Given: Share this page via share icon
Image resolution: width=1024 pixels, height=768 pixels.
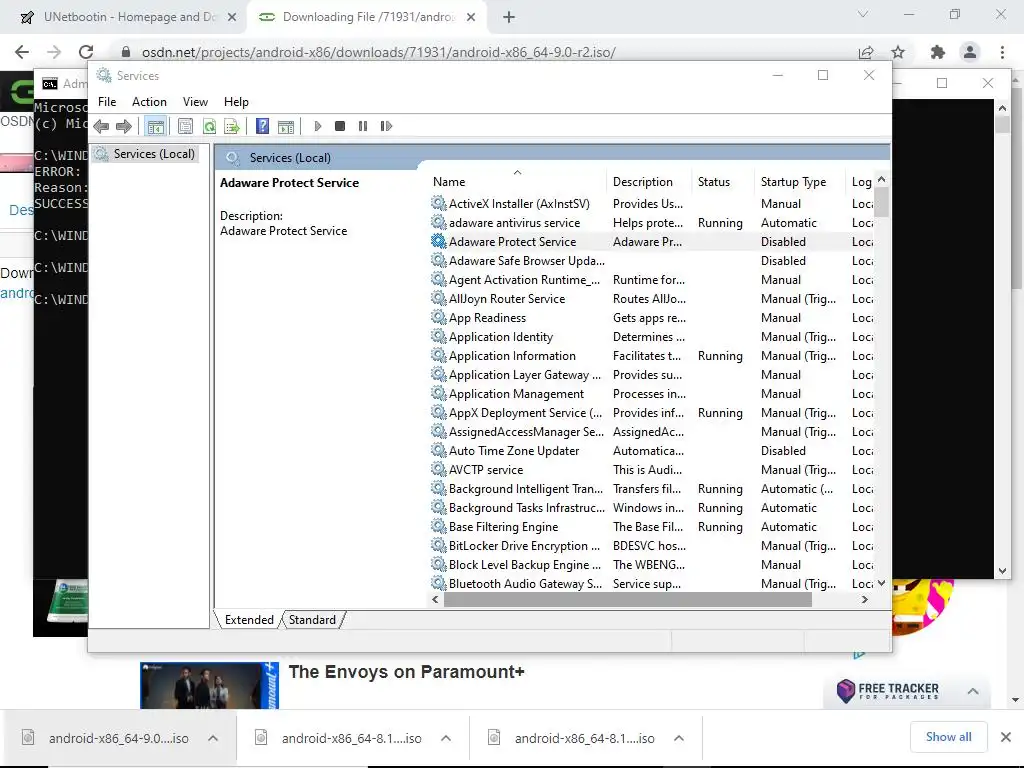Looking at the screenshot, I should [866, 52].
